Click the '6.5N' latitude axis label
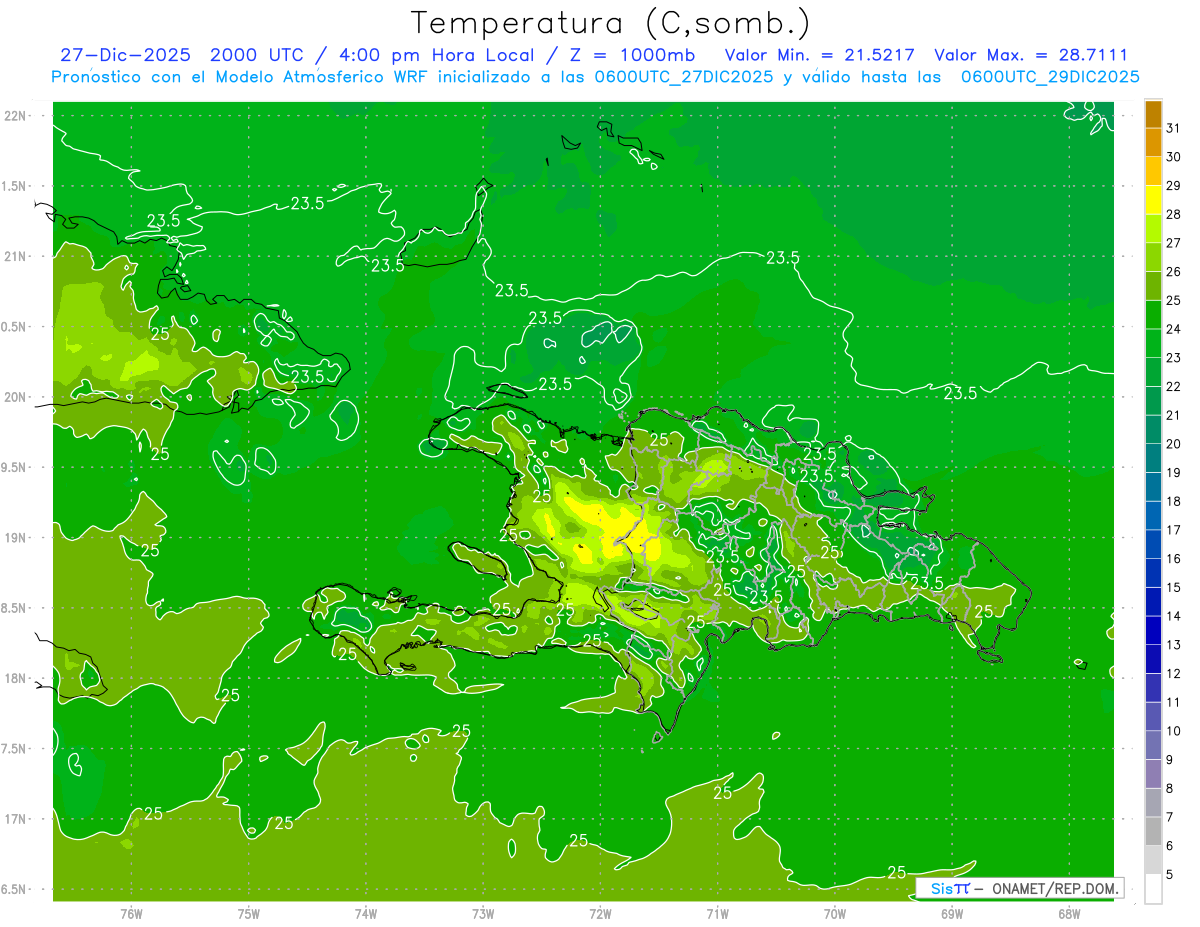 [x=15, y=889]
